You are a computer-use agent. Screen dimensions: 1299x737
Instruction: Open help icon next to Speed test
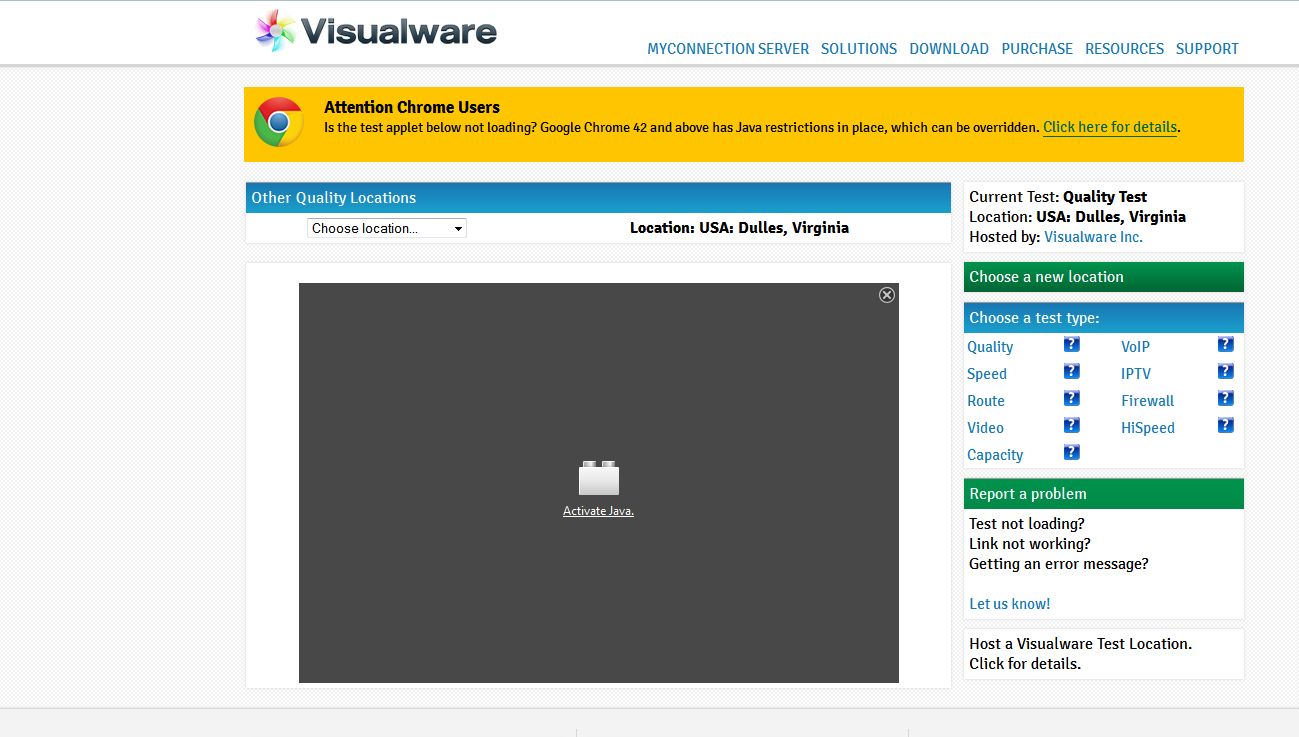[x=1071, y=372]
